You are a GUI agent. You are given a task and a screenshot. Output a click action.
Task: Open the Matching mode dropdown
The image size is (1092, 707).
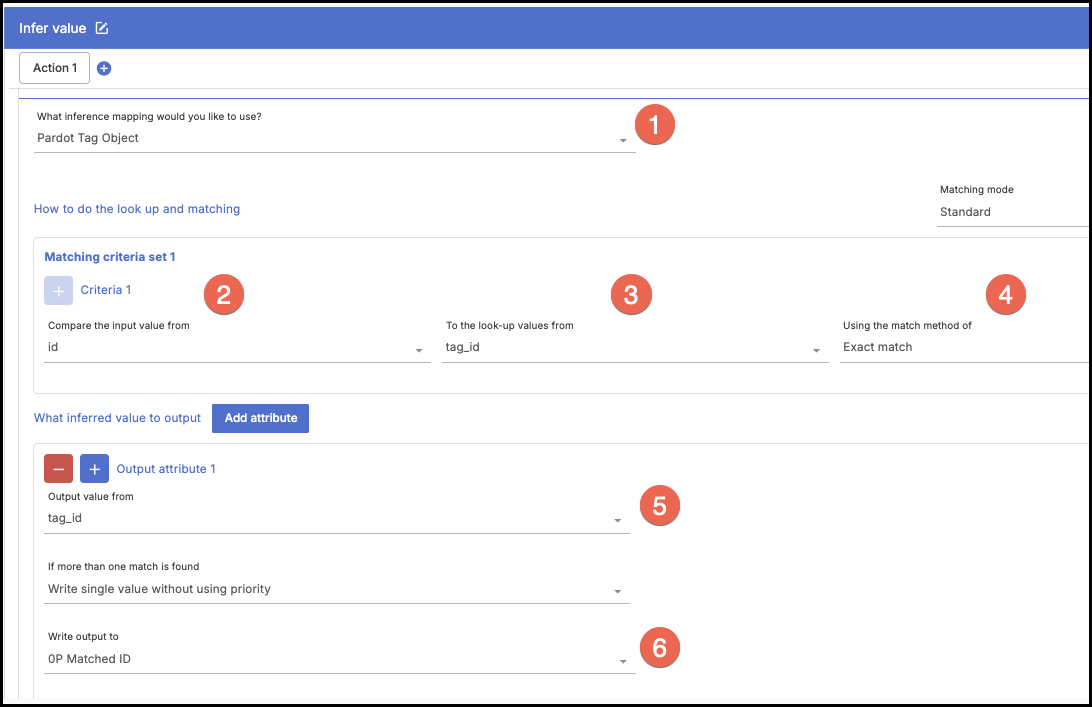(x=1012, y=212)
